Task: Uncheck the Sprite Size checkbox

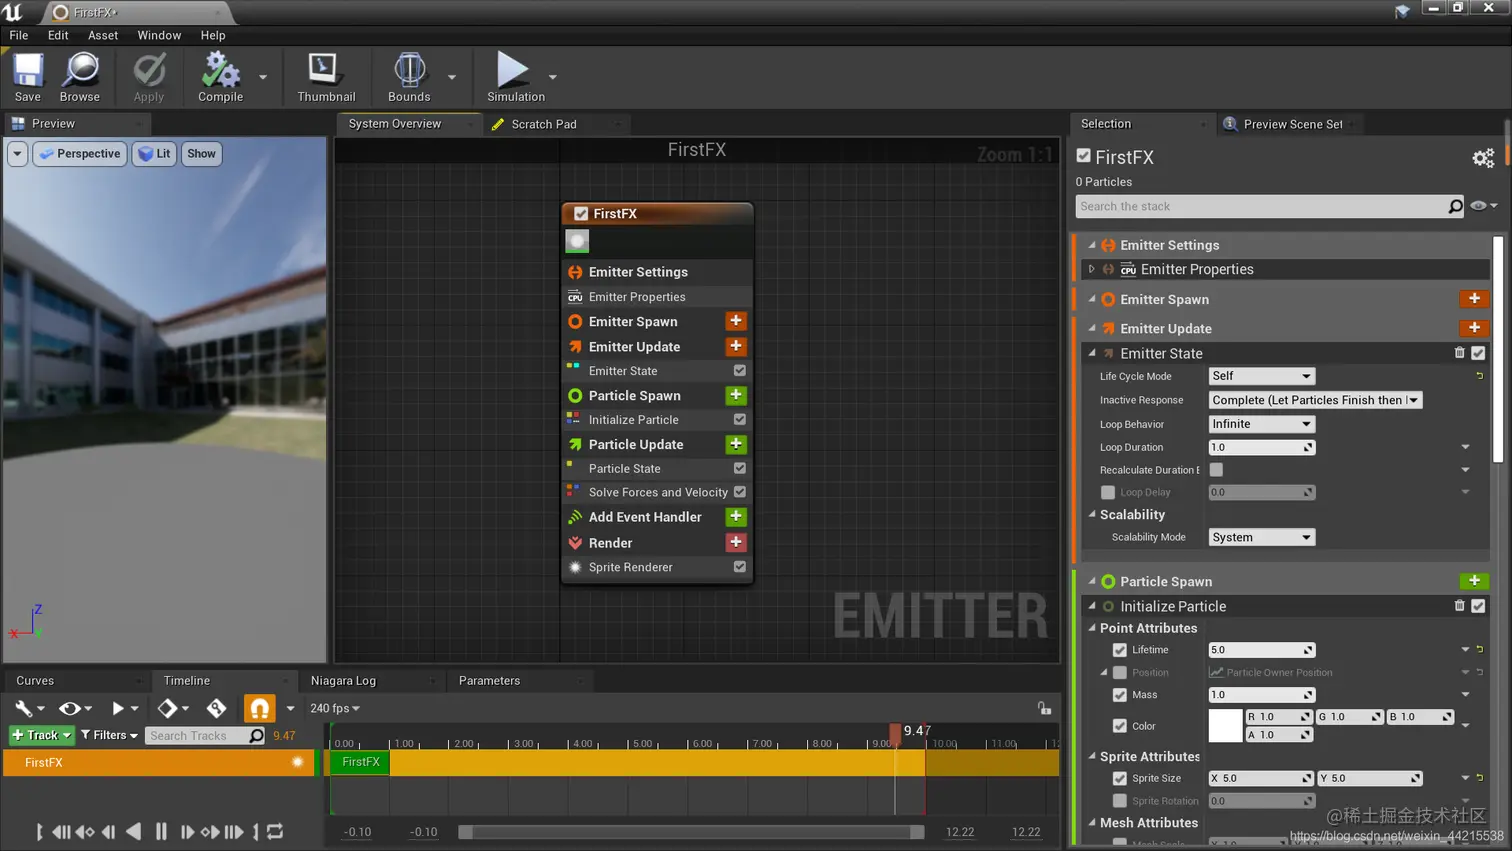Action: click(1120, 778)
